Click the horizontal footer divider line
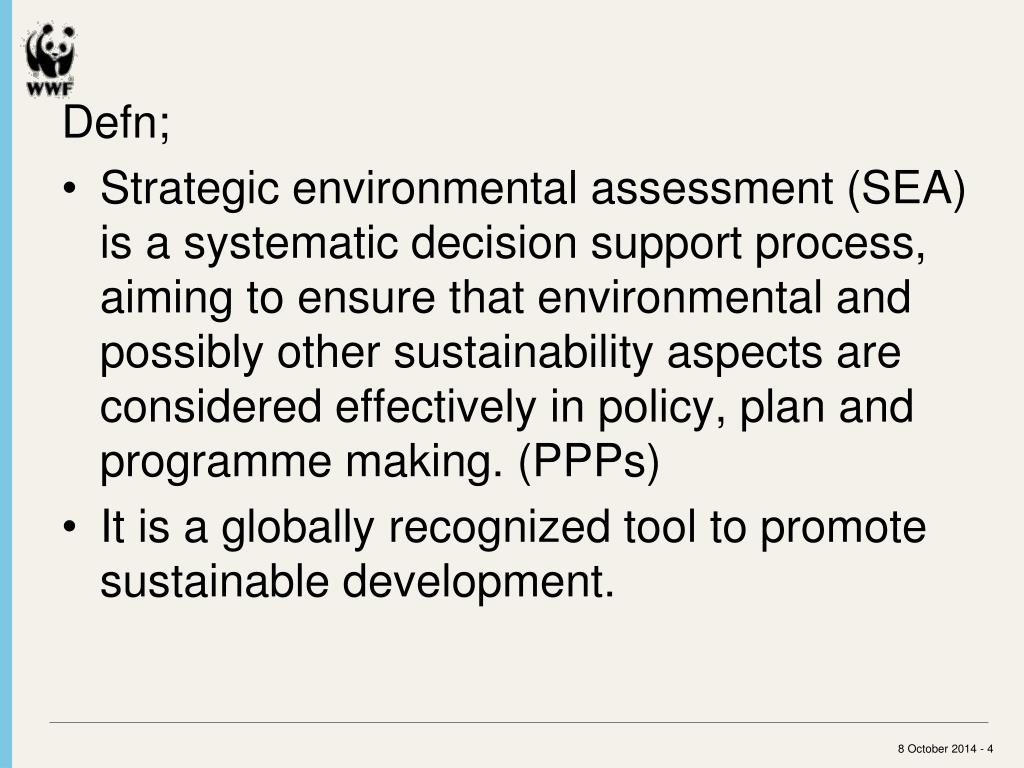This screenshot has width=1024, height=768. pyautogui.click(x=519, y=722)
